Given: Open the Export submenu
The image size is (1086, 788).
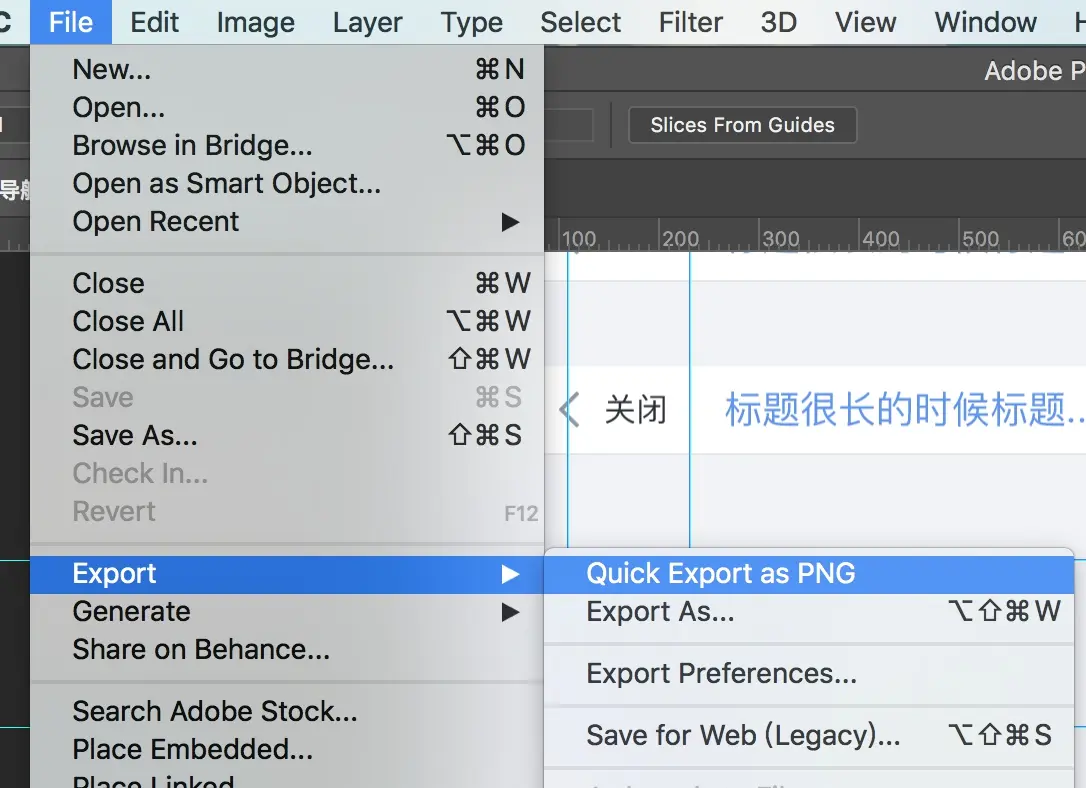Looking at the screenshot, I should tap(115, 574).
